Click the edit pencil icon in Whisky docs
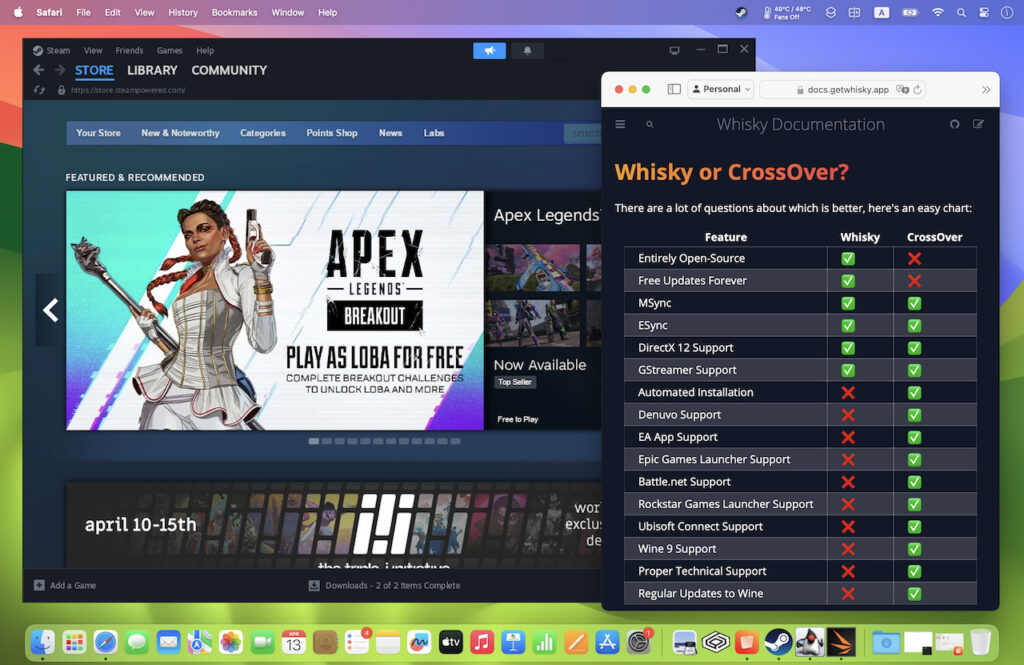Screen dimensions: 1024x665 (977, 124)
